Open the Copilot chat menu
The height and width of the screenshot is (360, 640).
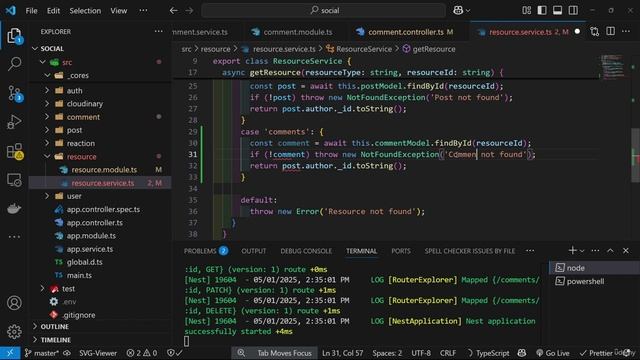[461, 11]
